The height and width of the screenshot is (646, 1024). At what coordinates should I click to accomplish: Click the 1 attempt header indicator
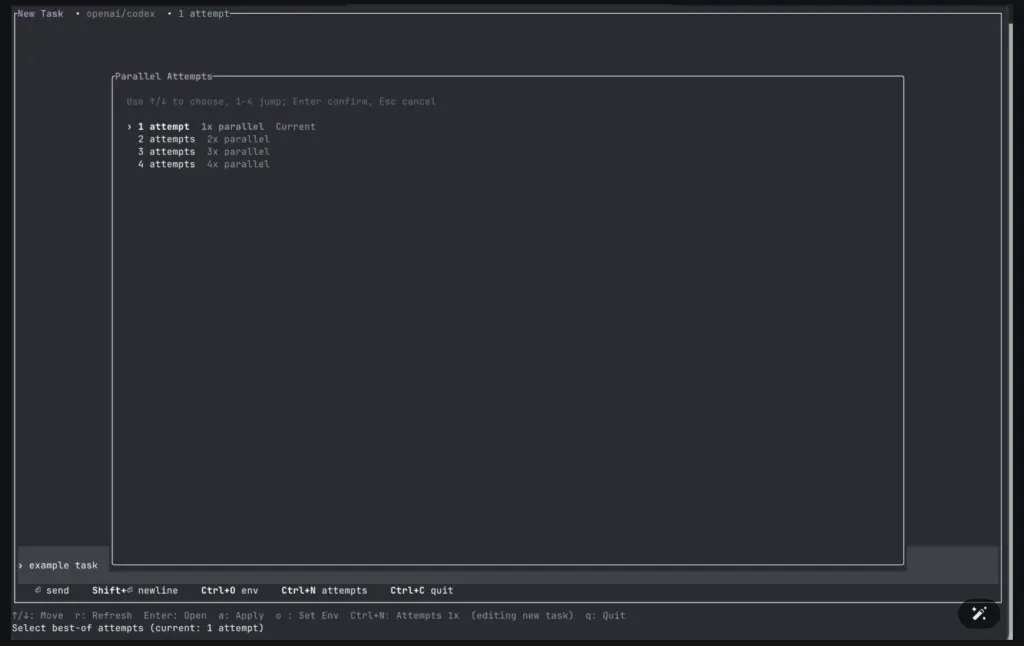(x=204, y=14)
